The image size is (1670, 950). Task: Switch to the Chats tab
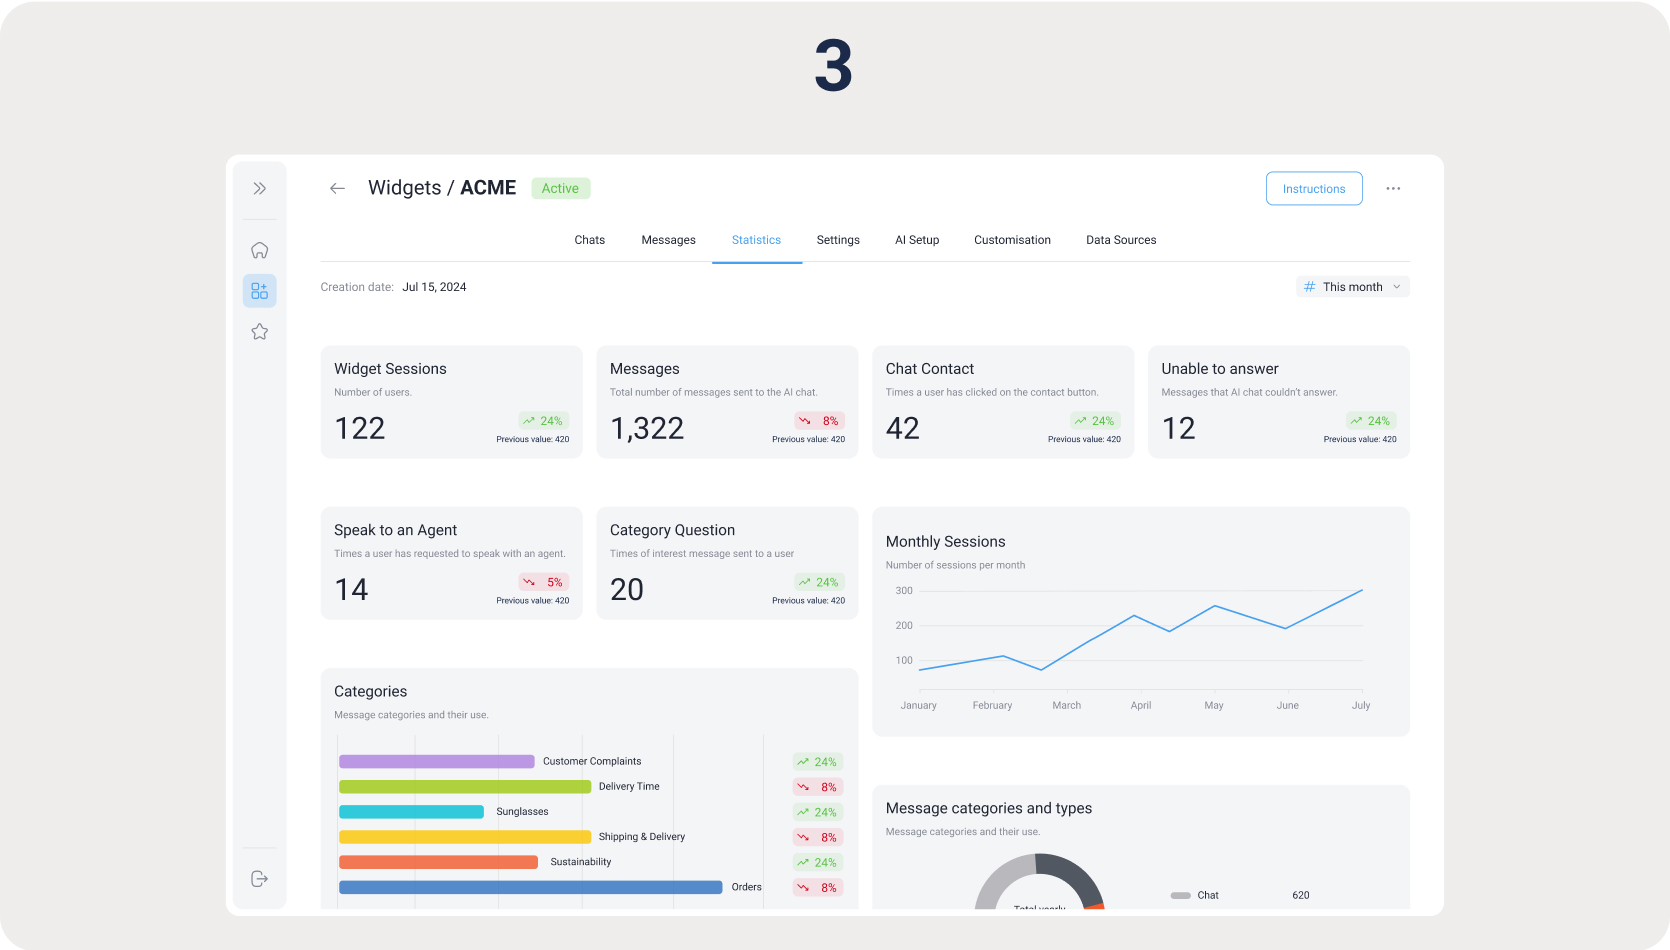coord(589,240)
